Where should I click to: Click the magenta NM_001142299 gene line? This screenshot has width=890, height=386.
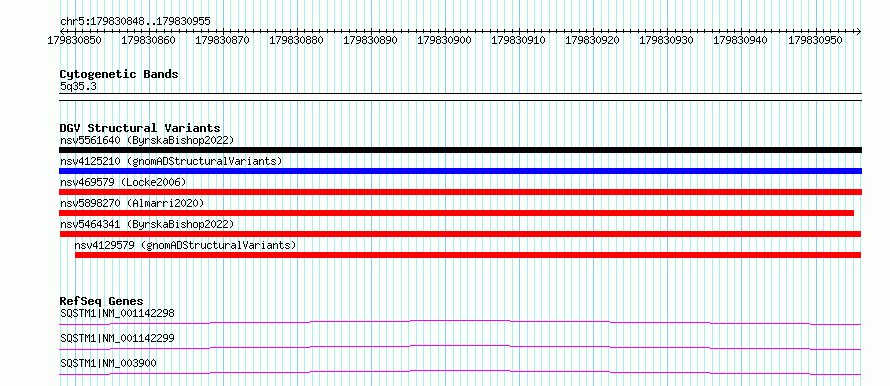pos(460,347)
